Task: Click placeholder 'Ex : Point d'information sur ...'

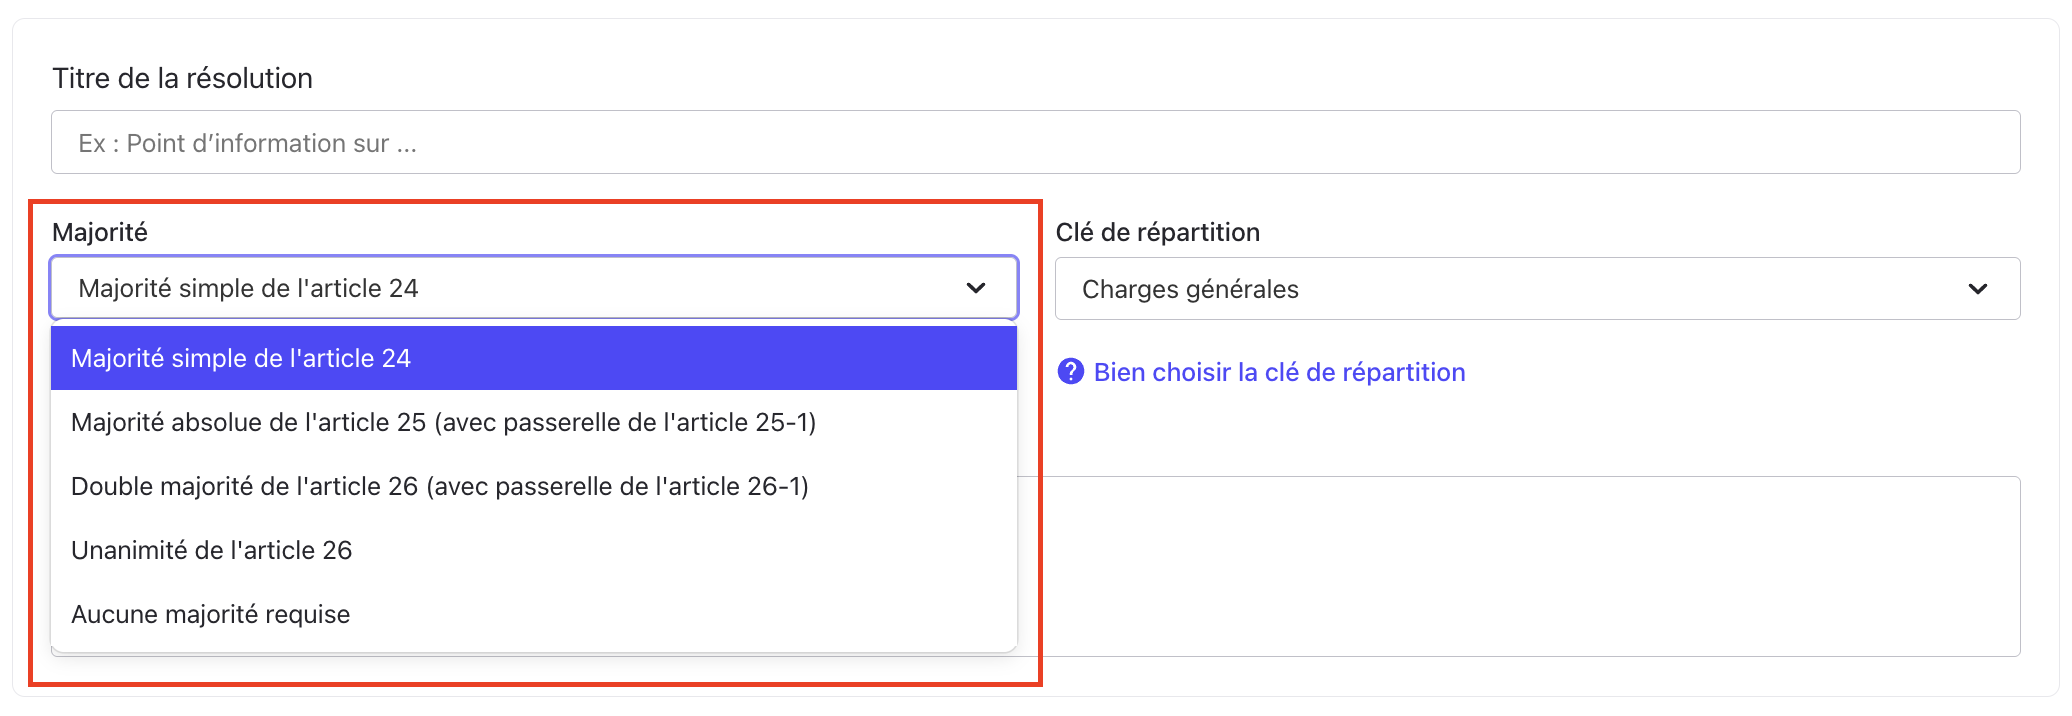Action: coord(248,143)
